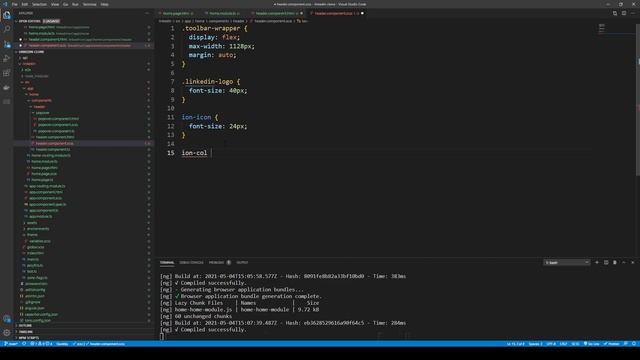The image size is (640, 360).
Task: Close the unsaved header.component.scss tab dot
Action: [362, 13]
